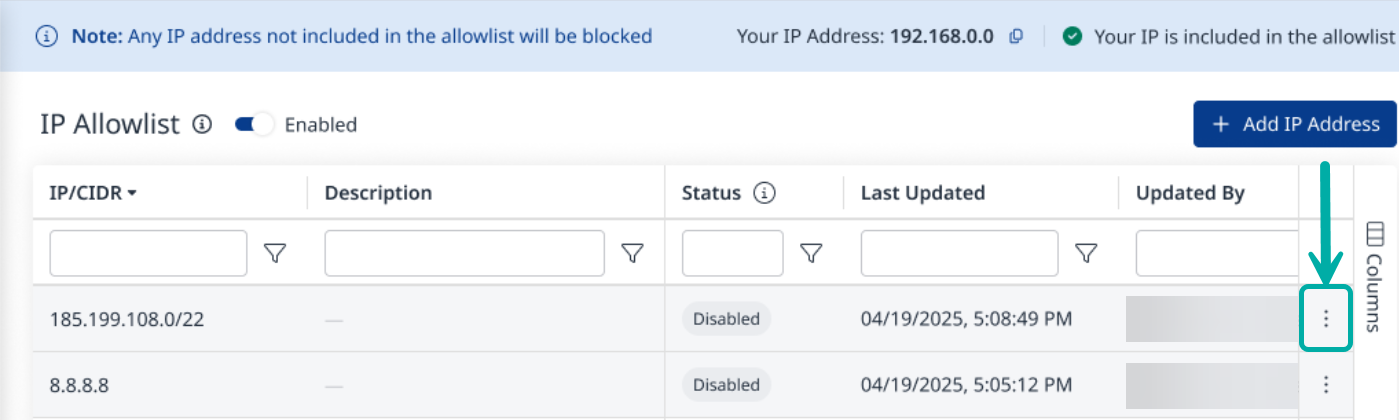Screen dimensions: 1399x420
Task: Open row actions menu for 8.8.8.8
Action: [1326, 384]
